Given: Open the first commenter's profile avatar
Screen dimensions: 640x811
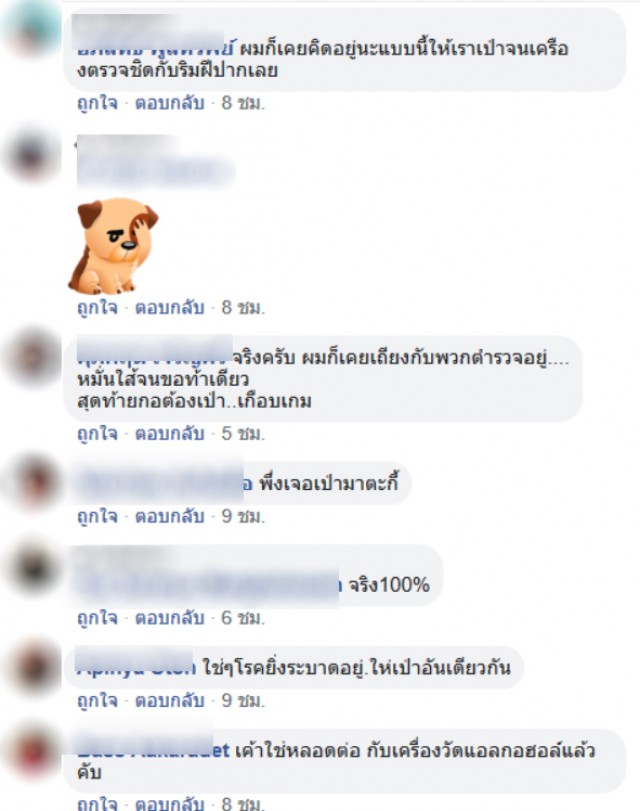Looking at the screenshot, I should pos(32,29).
